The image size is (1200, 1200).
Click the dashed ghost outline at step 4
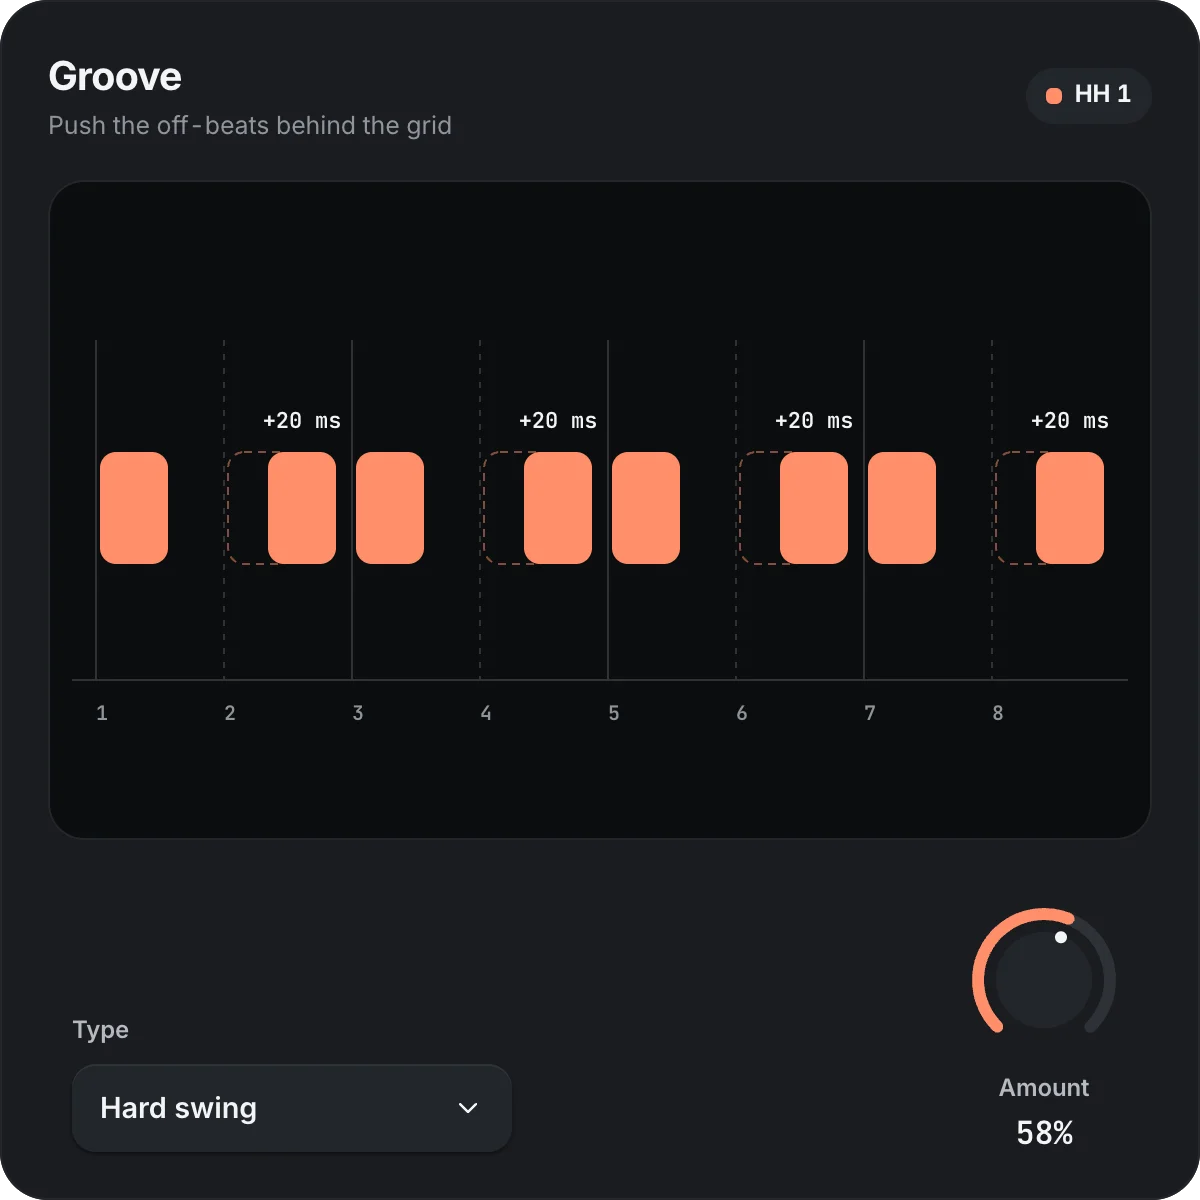pyautogui.click(x=503, y=508)
